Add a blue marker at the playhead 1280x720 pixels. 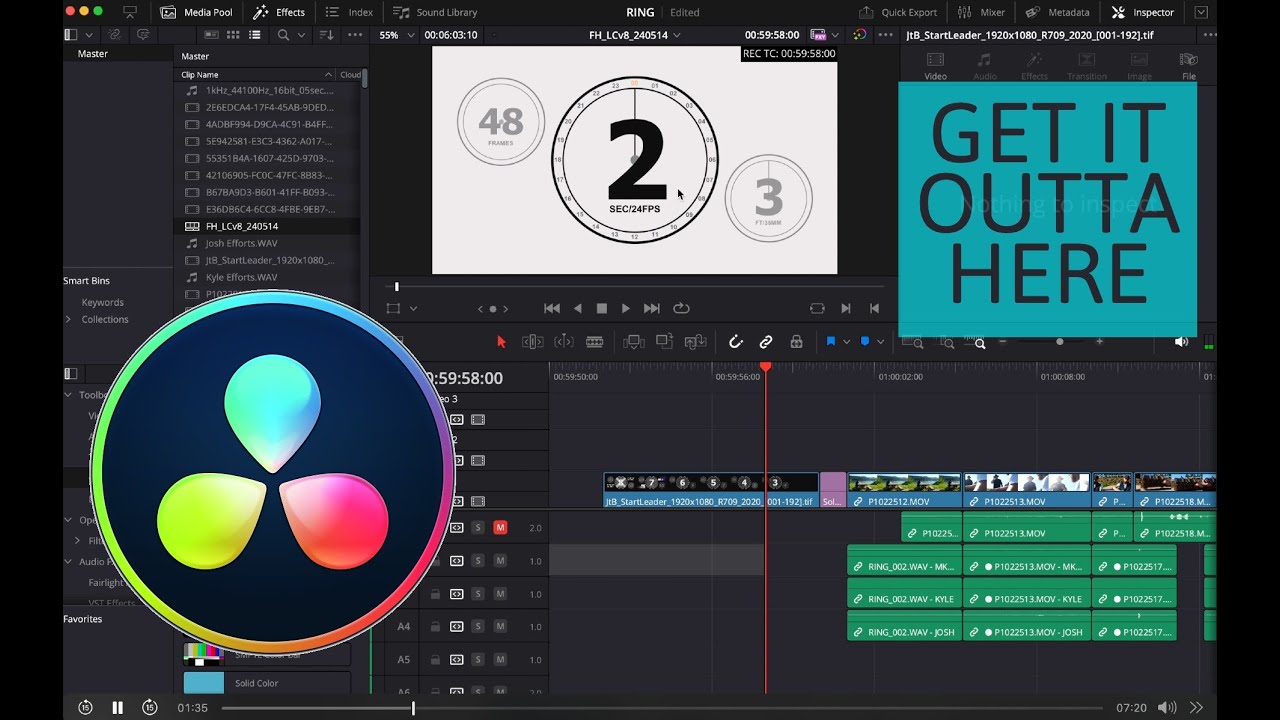(865, 342)
